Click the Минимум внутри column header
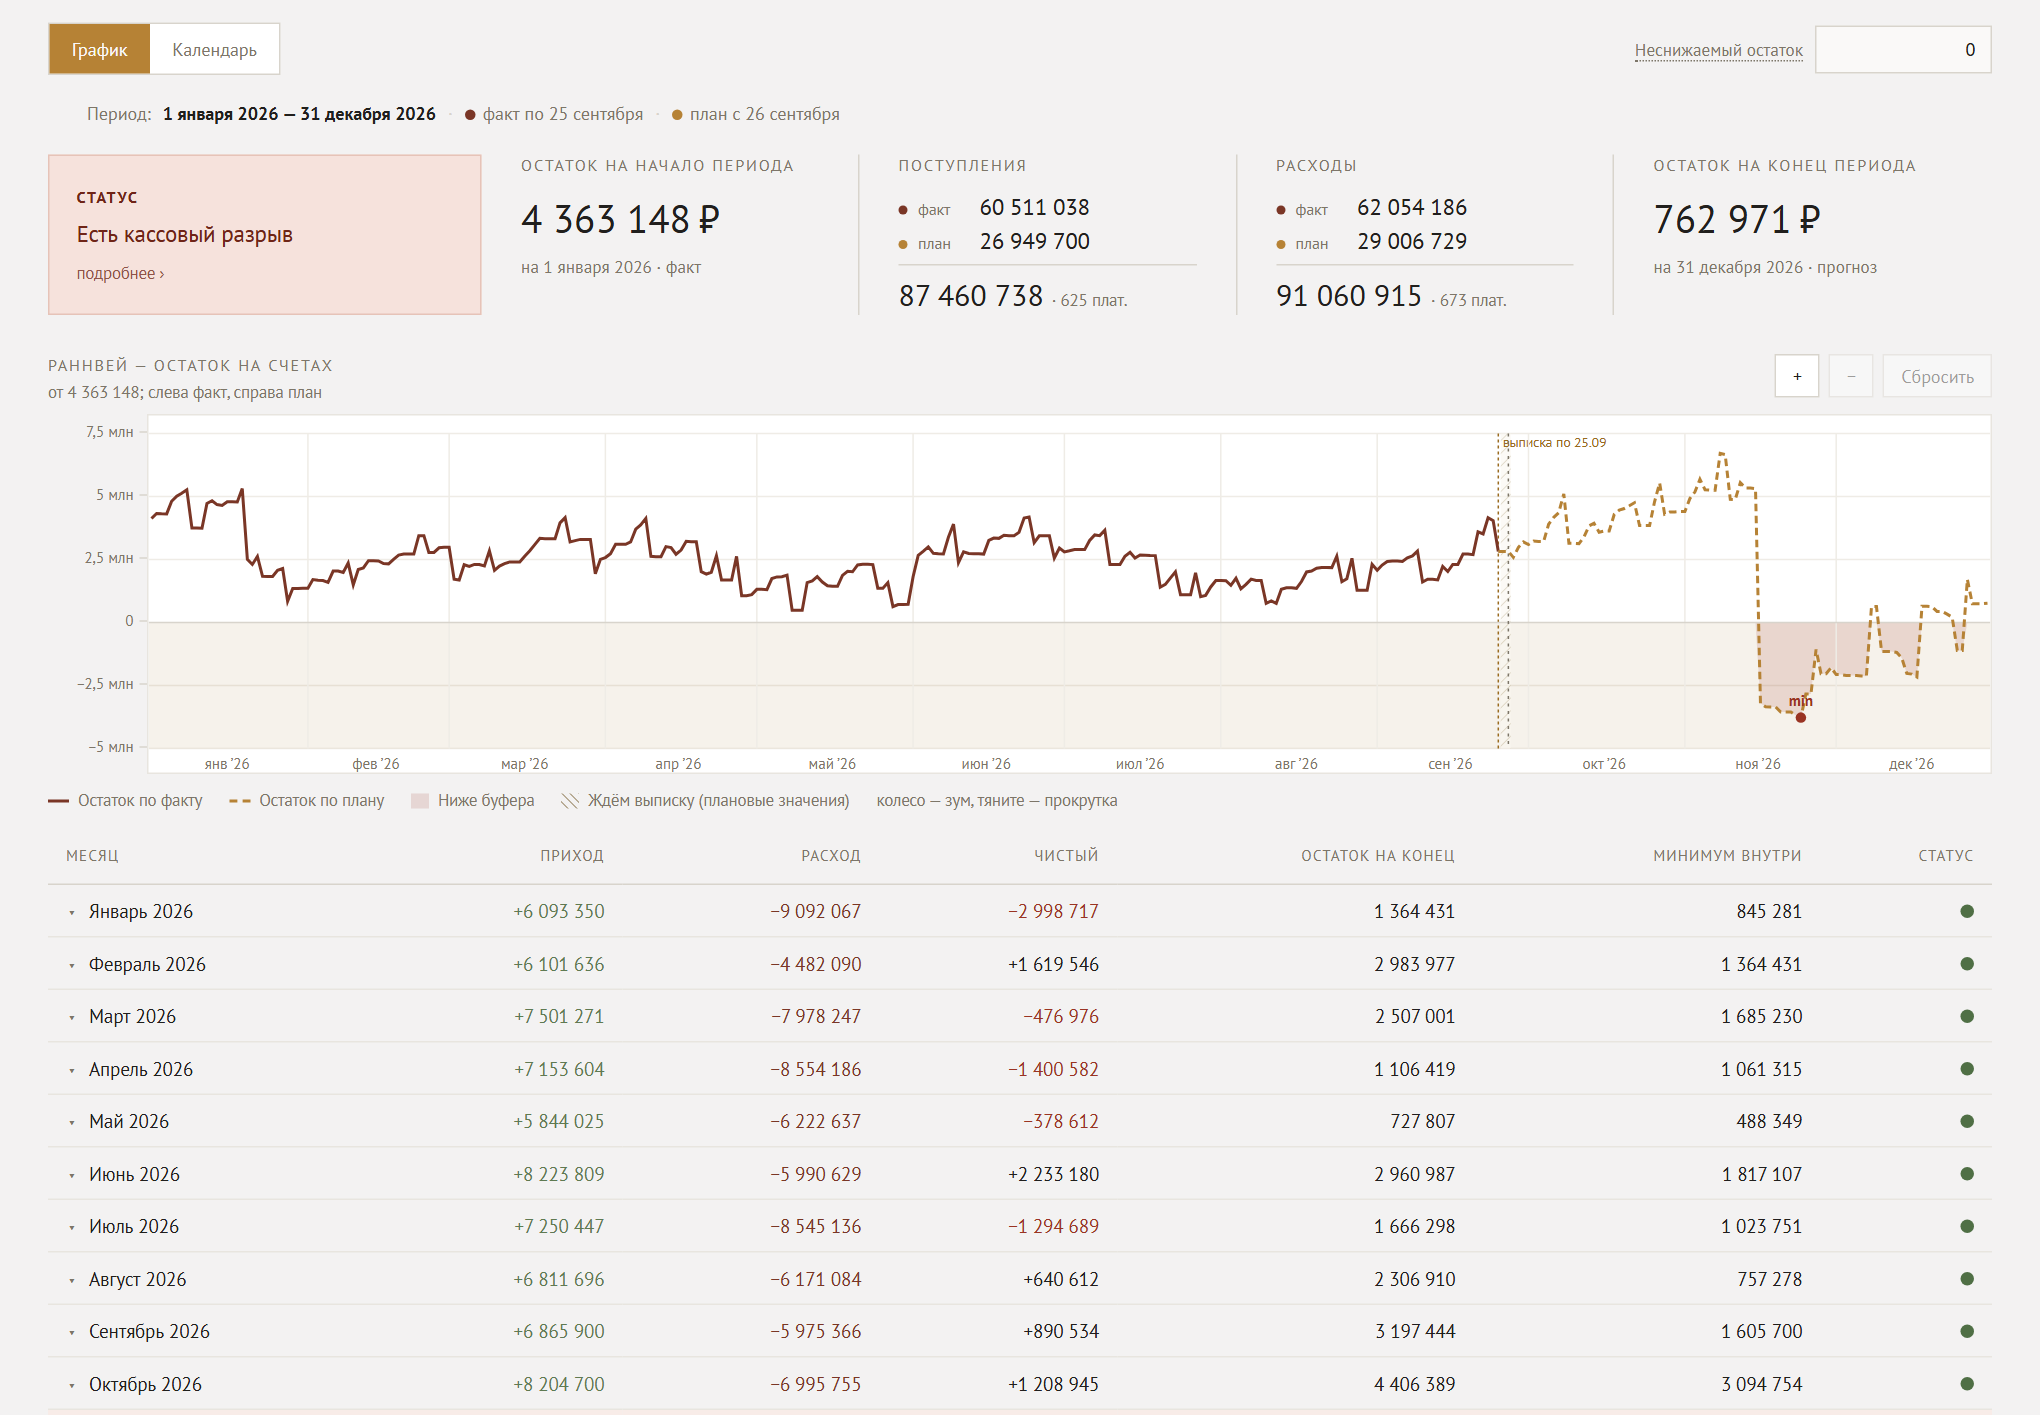This screenshot has height=1415, width=2040. tap(1727, 856)
